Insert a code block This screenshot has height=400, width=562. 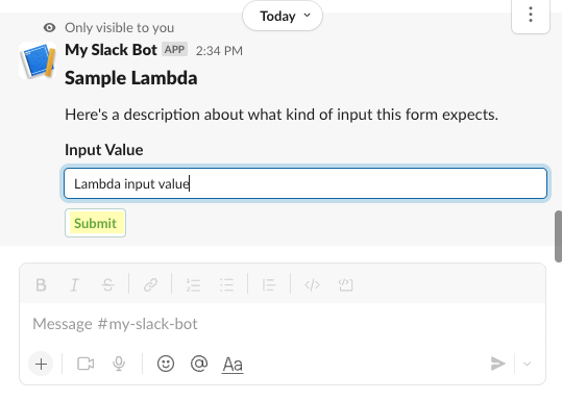(x=346, y=285)
